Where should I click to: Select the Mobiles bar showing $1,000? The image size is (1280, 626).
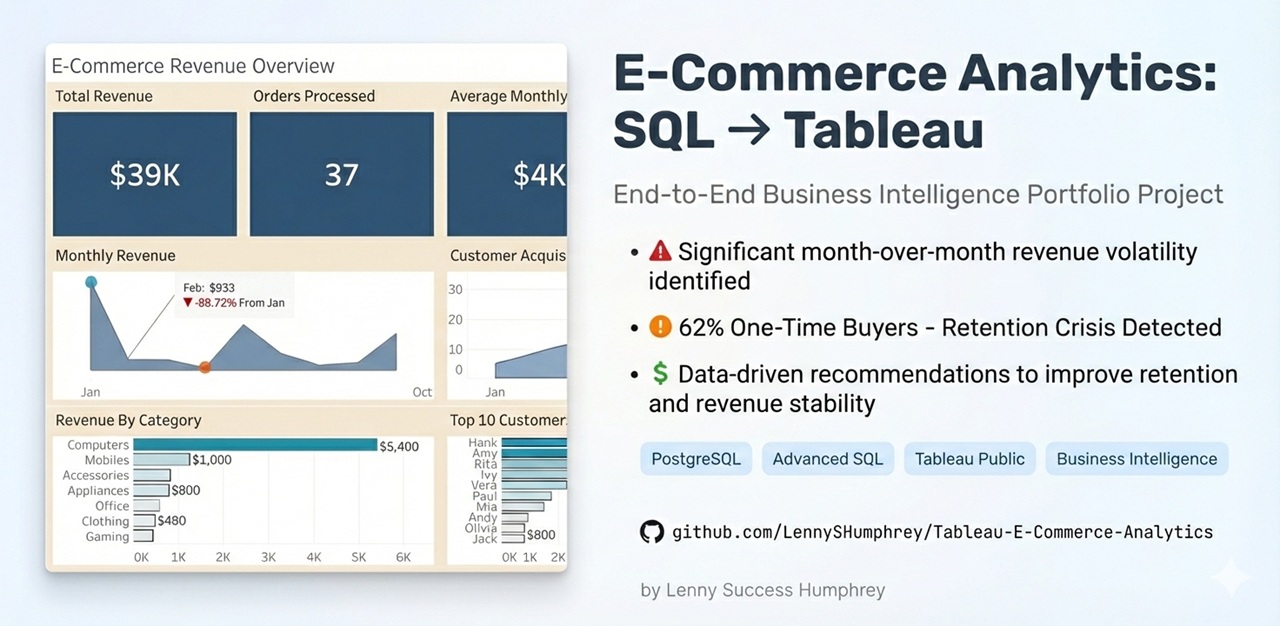point(161,460)
